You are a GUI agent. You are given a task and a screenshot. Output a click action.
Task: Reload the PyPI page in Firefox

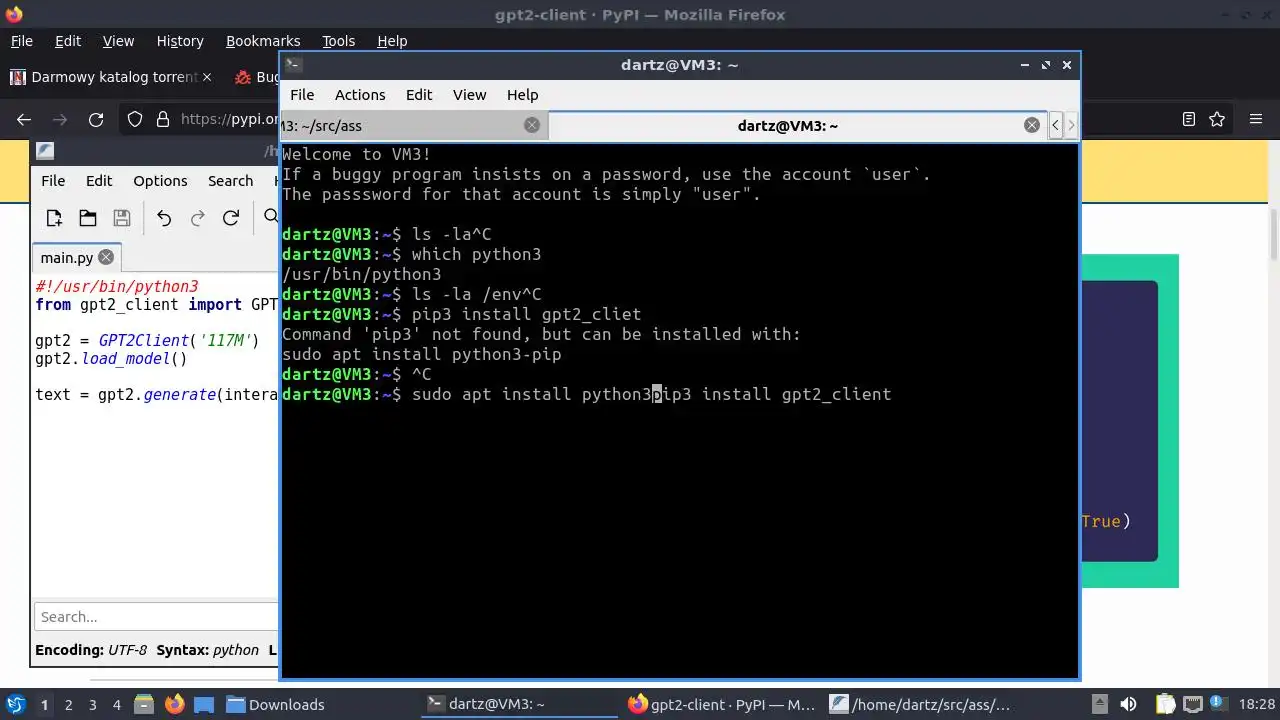[96, 119]
